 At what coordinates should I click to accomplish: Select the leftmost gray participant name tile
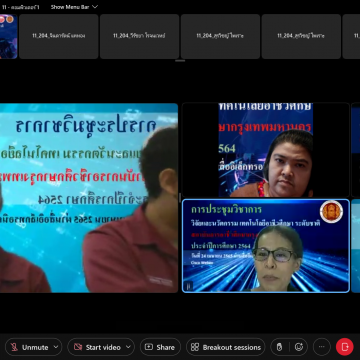59,36
